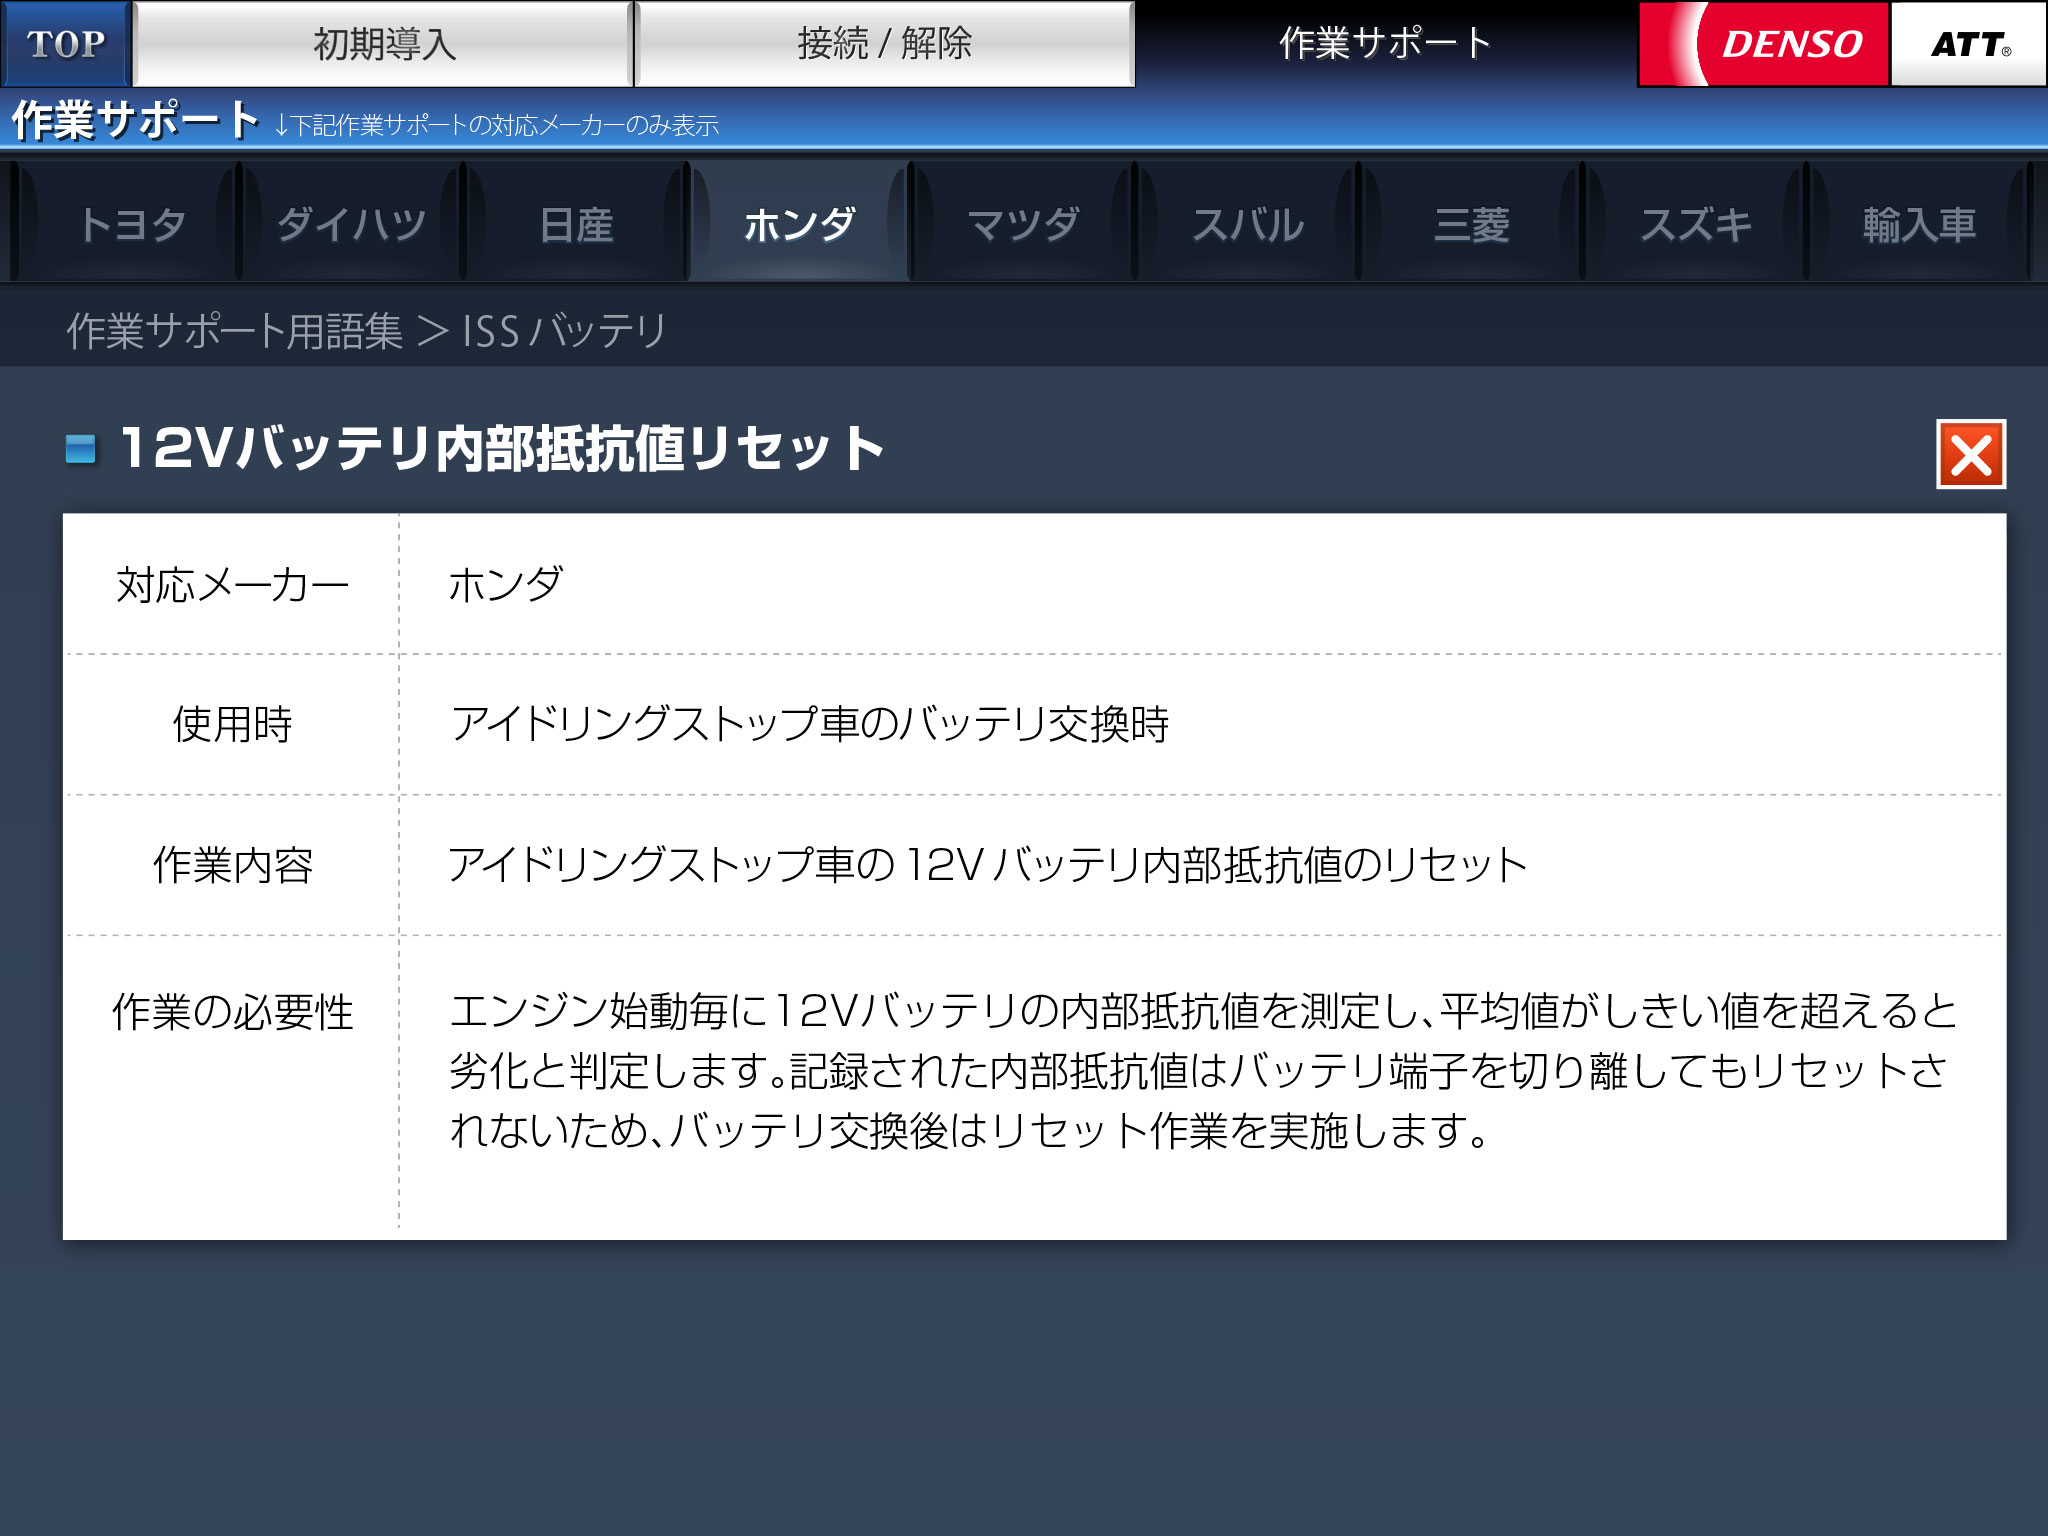The width and height of the screenshot is (2048, 1536).
Task: Open 初期導入 tab
Action: click(x=384, y=44)
